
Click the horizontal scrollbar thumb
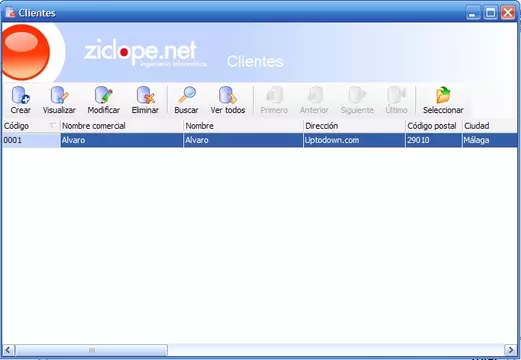point(91,350)
